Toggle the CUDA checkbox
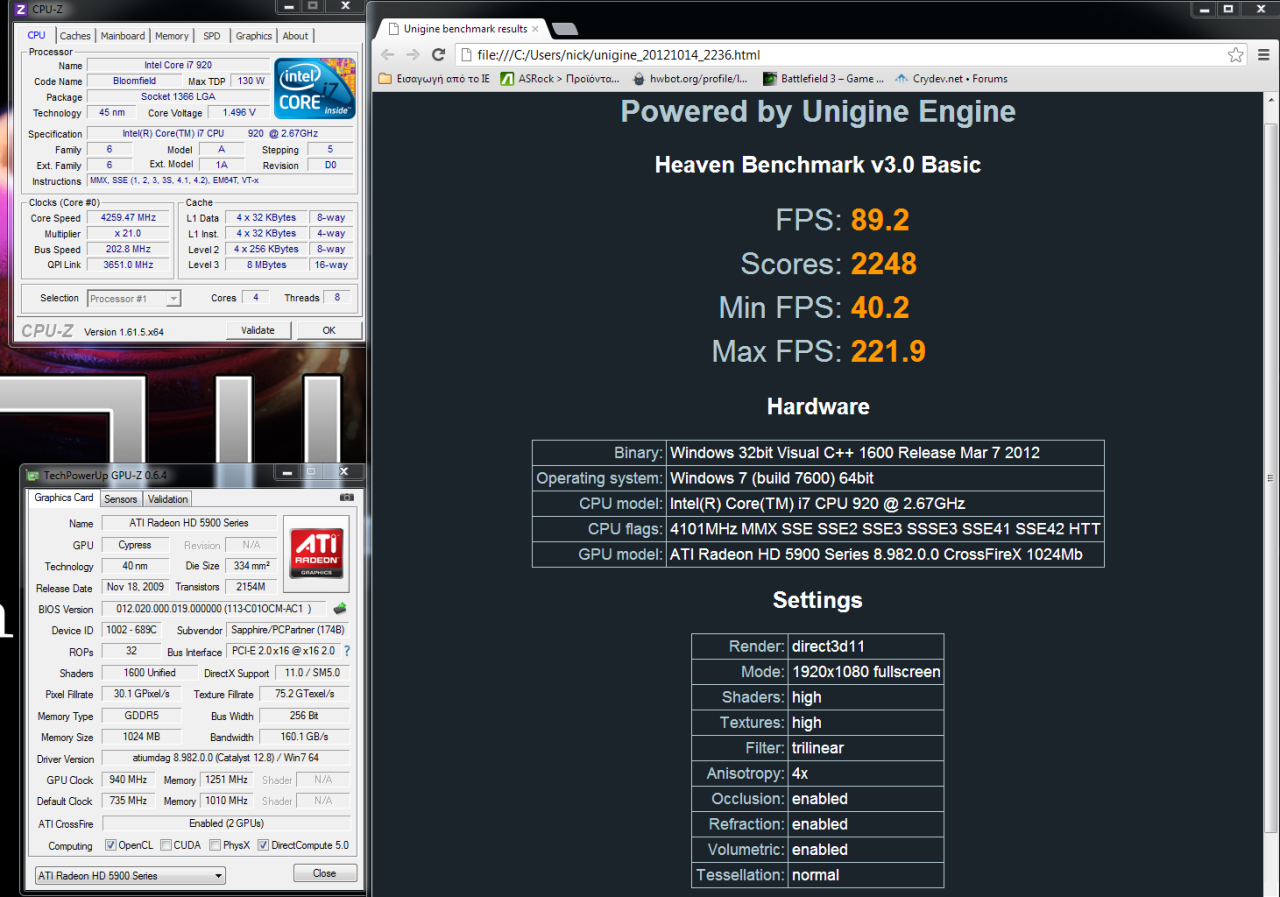Screen dimensions: 1280x897 click(165, 845)
